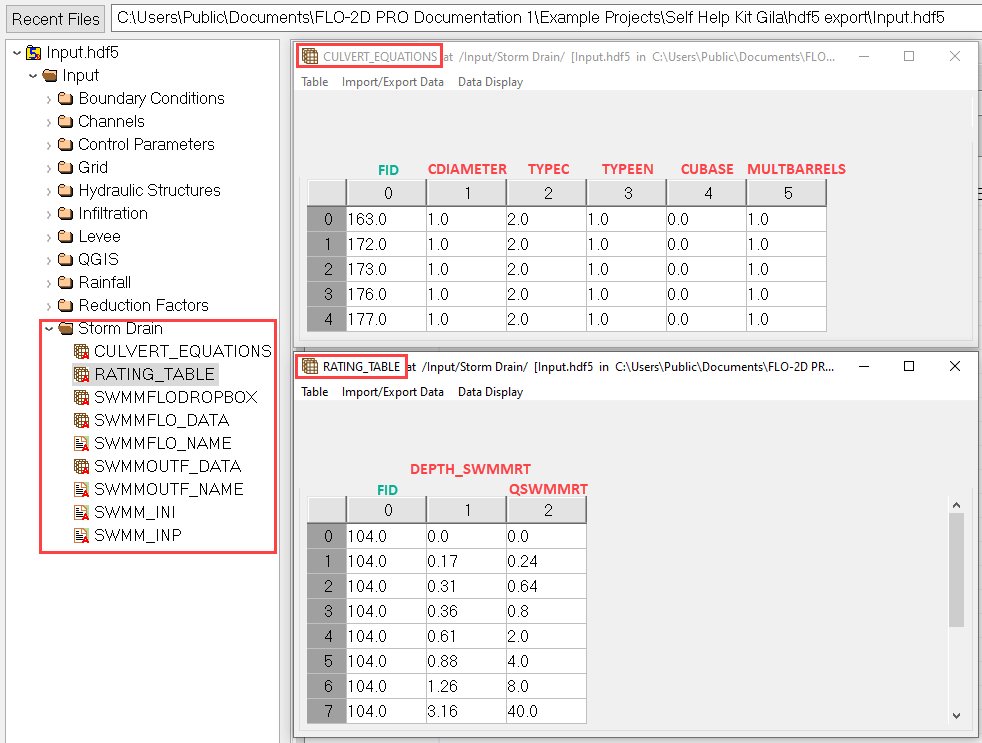Click the SWMMFLO_NAME text dataset icon
The width and height of the screenshot is (982, 743).
point(82,443)
